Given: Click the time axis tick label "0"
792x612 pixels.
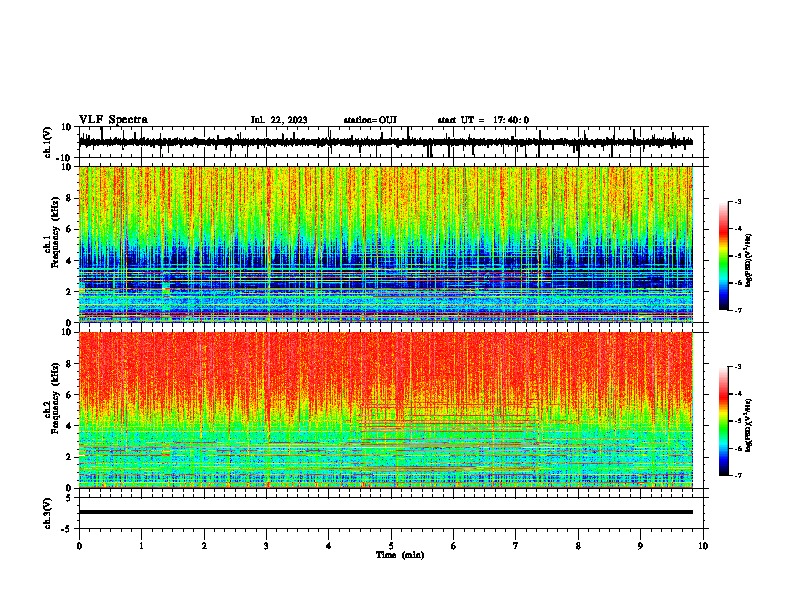Looking at the screenshot, I should point(79,546).
